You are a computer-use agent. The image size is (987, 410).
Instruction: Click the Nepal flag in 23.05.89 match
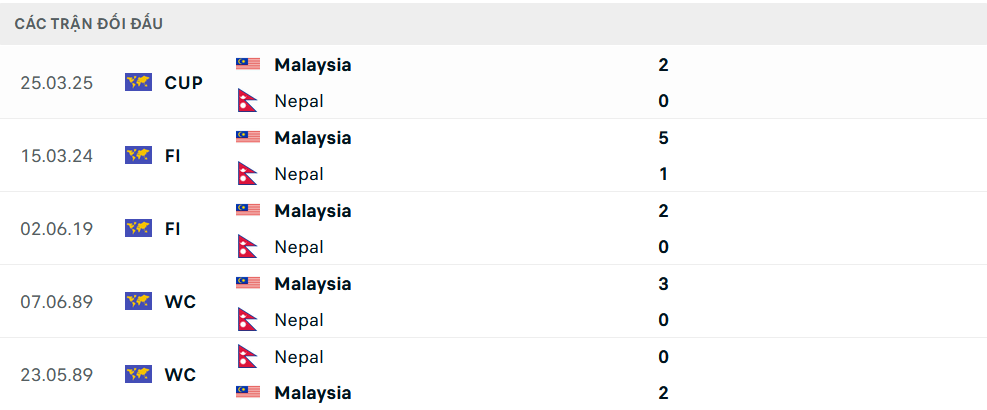click(x=248, y=357)
